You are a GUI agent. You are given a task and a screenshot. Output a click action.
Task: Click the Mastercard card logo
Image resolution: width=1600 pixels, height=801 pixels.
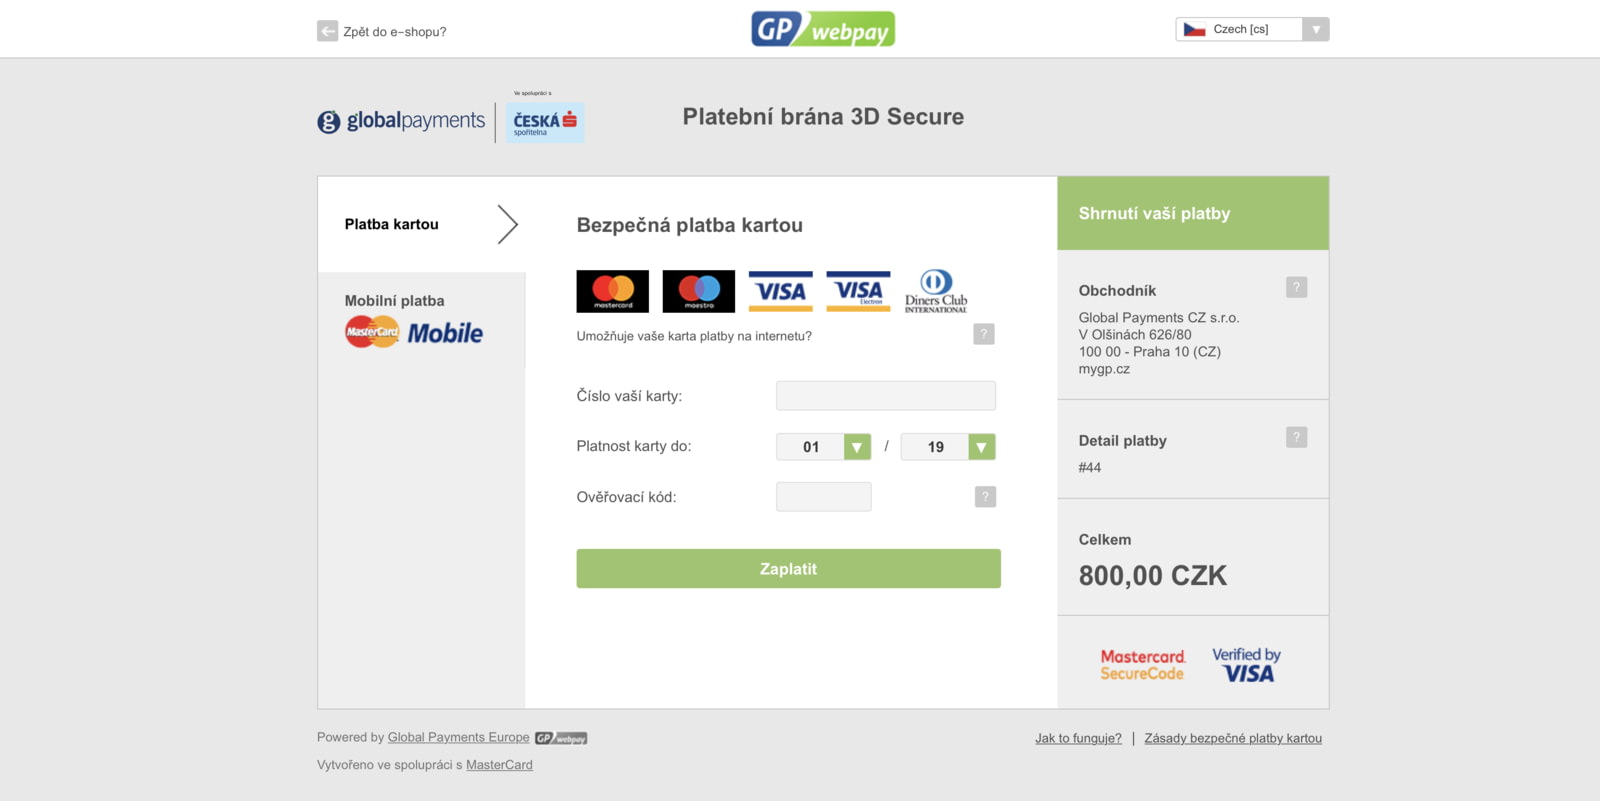(613, 291)
